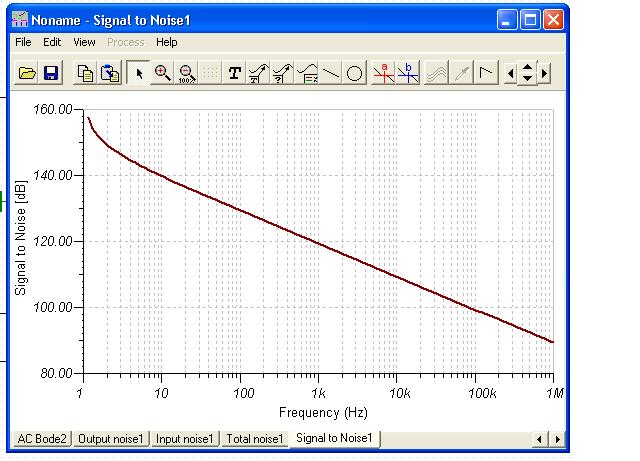The image size is (640, 461).
Task: Click the 100k x-axis tick label
Action: coord(482,393)
